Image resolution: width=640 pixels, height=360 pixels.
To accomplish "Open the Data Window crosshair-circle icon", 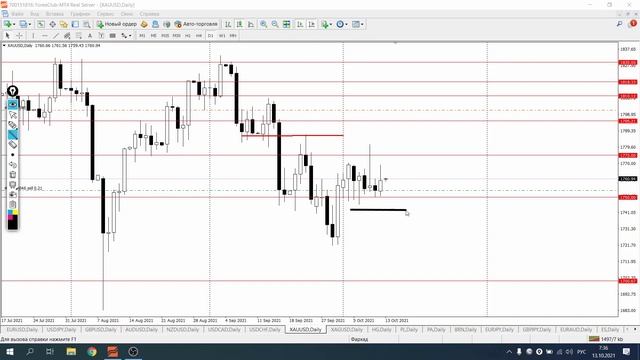I will 52,24.
